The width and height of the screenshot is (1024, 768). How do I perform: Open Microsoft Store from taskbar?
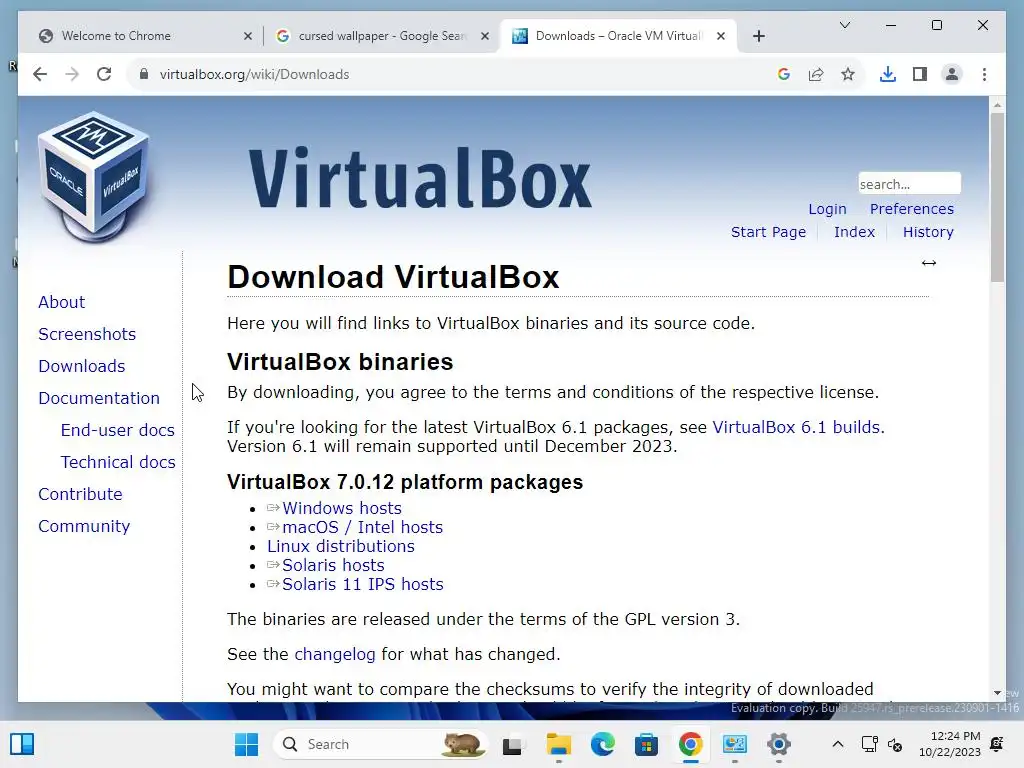[646, 744]
